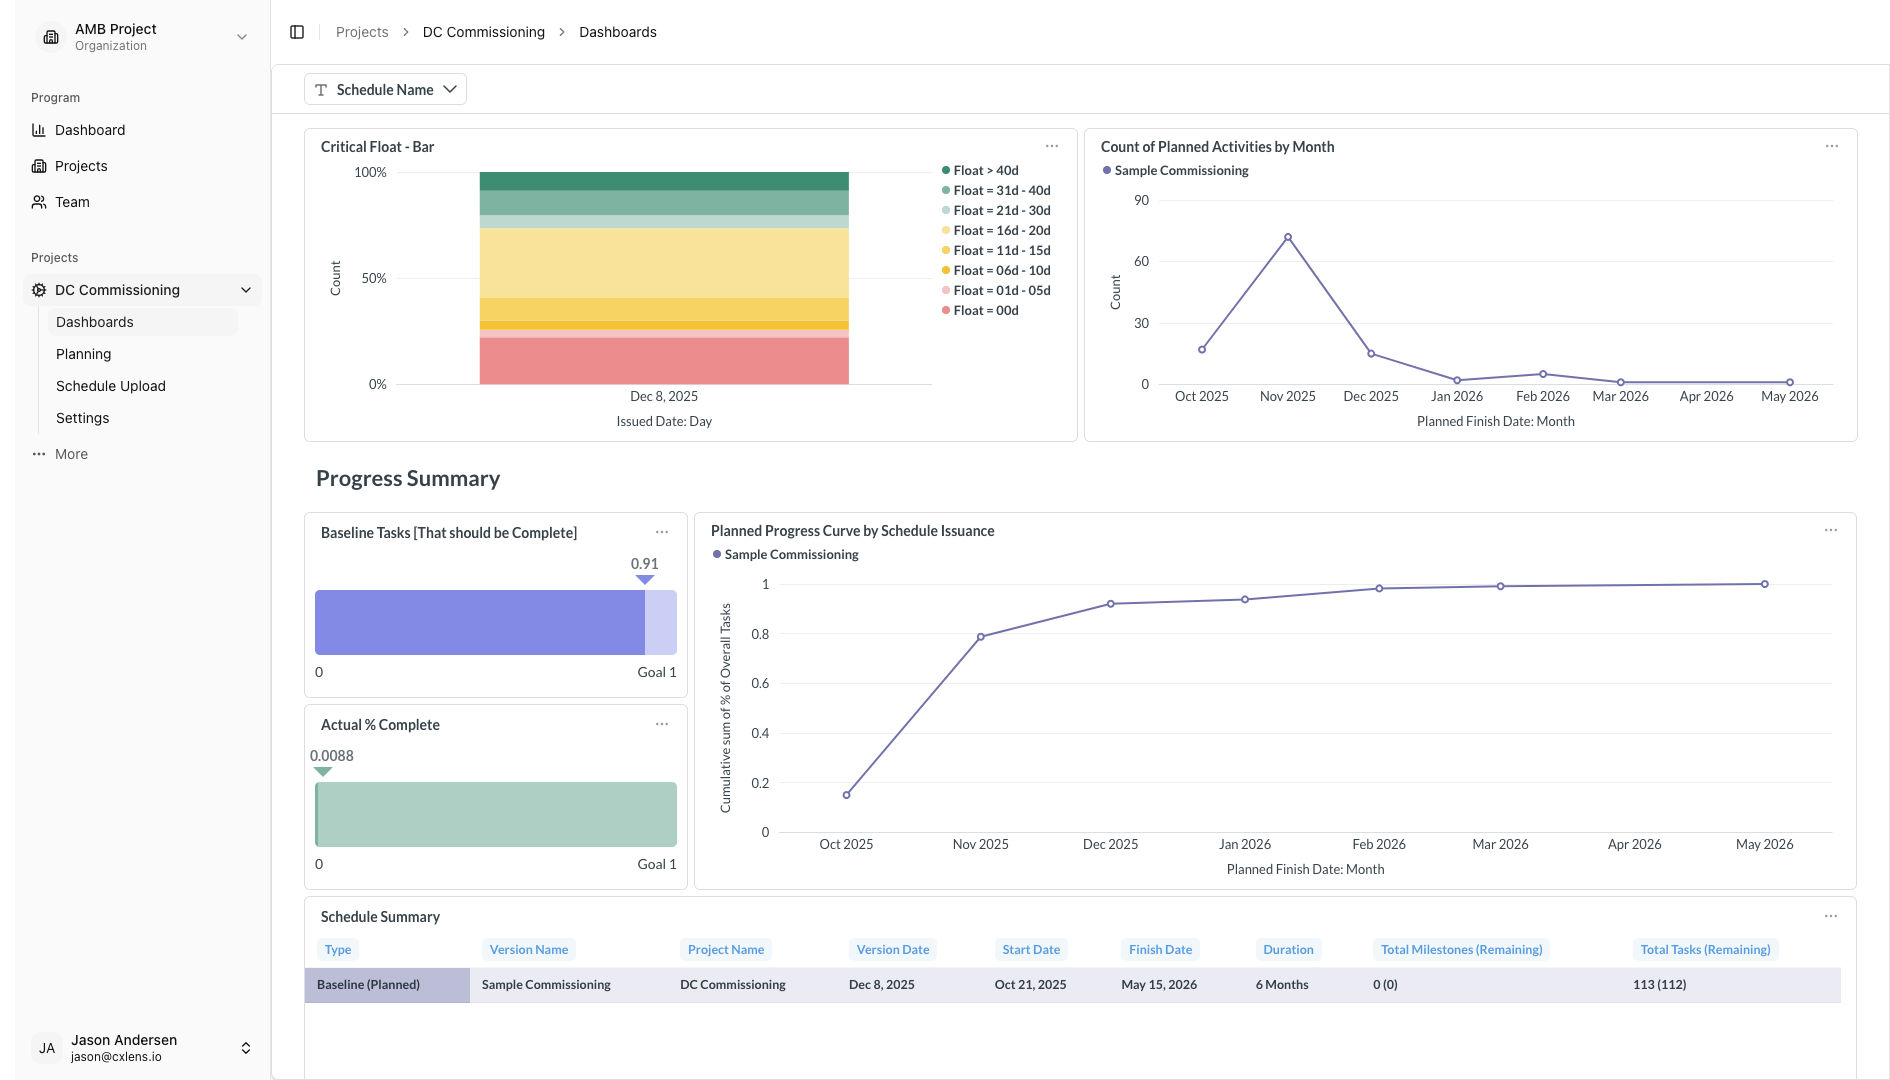Viewport: 1890px width, 1080px height.
Task: Open the More options in the Projects sidebar
Action: (x=60, y=454)
